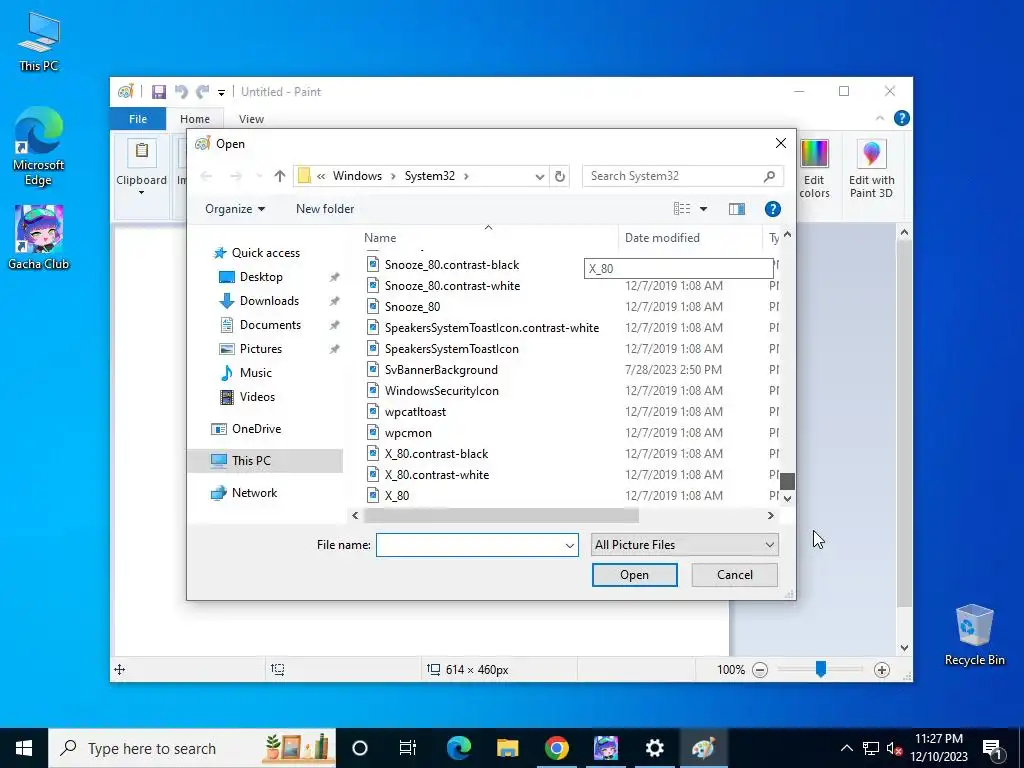Open the Organize menu
Viewport: 1024px width, 768px height.
(234, 209)
